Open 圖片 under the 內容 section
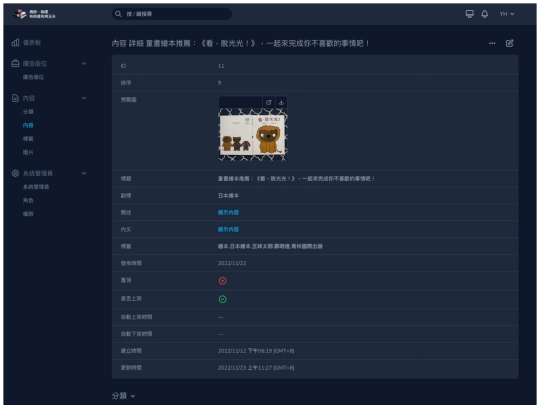Image resolution: width=540 pixels, height=405 pixels. [x=28, y=152]
